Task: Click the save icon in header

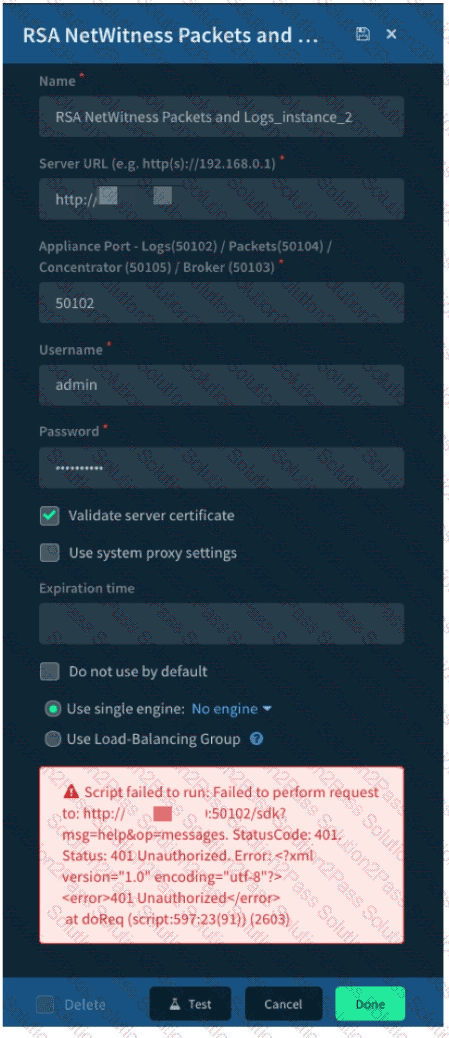Action: tap(362, 34)
